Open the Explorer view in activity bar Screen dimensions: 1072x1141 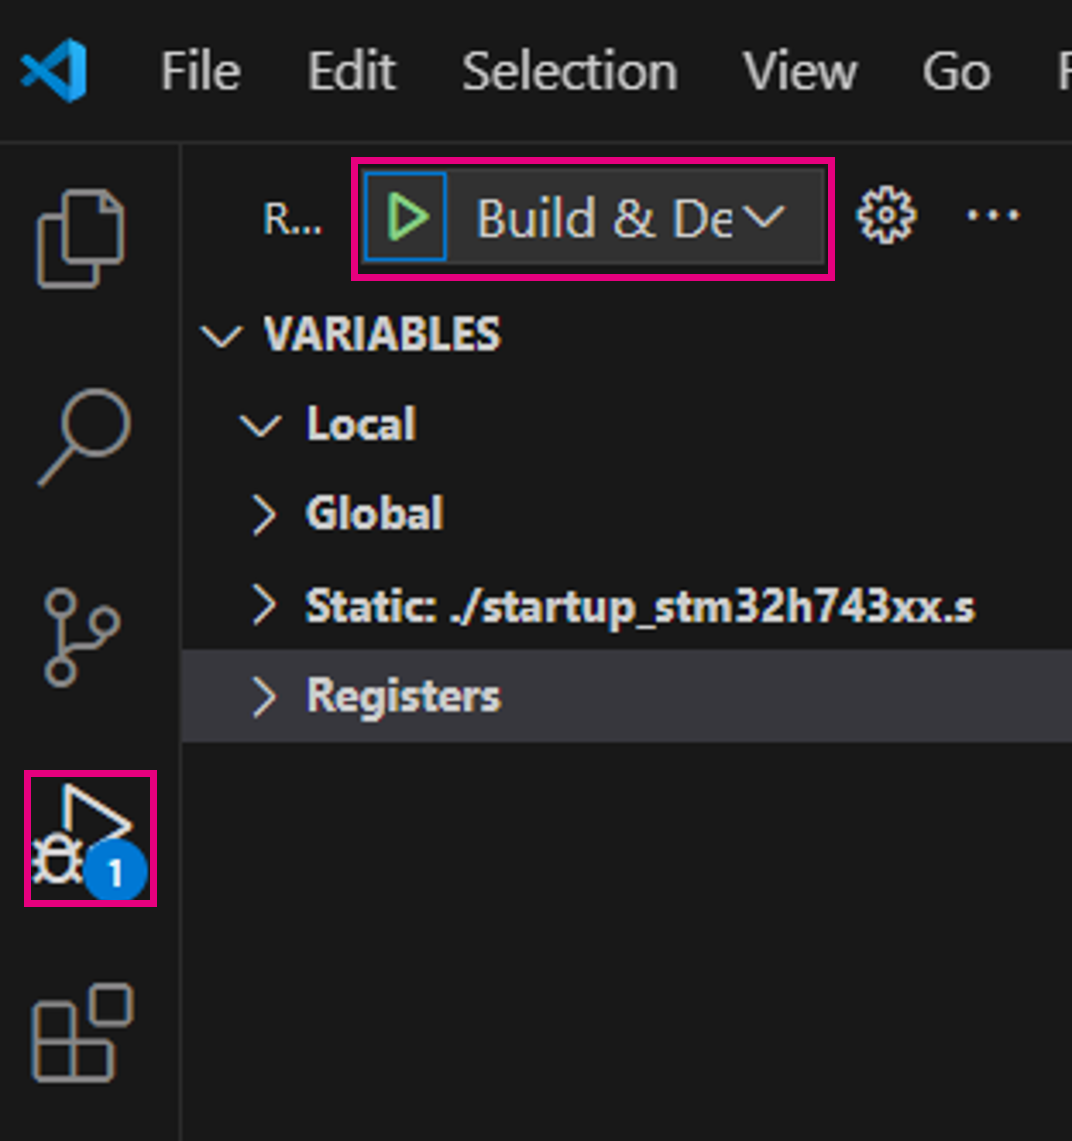81,237
